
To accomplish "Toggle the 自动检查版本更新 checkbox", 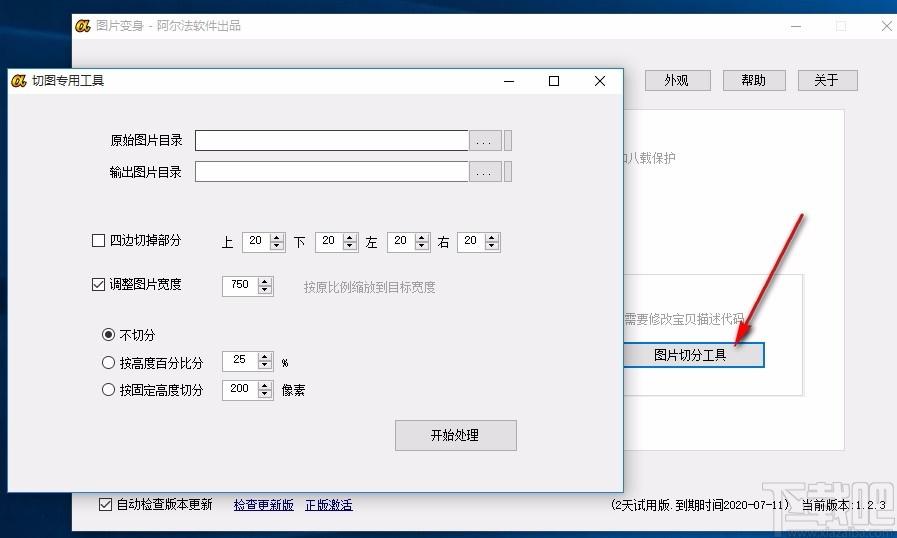I will (106, 505).
